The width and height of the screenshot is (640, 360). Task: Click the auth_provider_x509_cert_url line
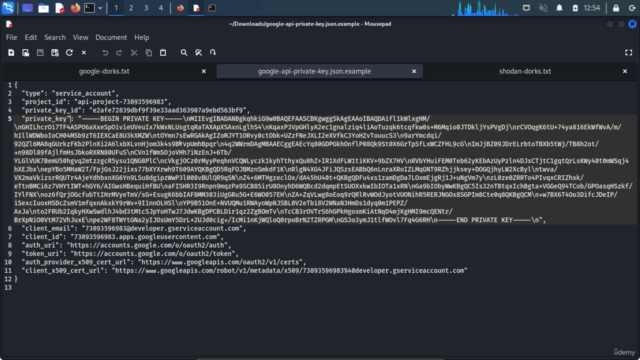click(x=164, y=262)
